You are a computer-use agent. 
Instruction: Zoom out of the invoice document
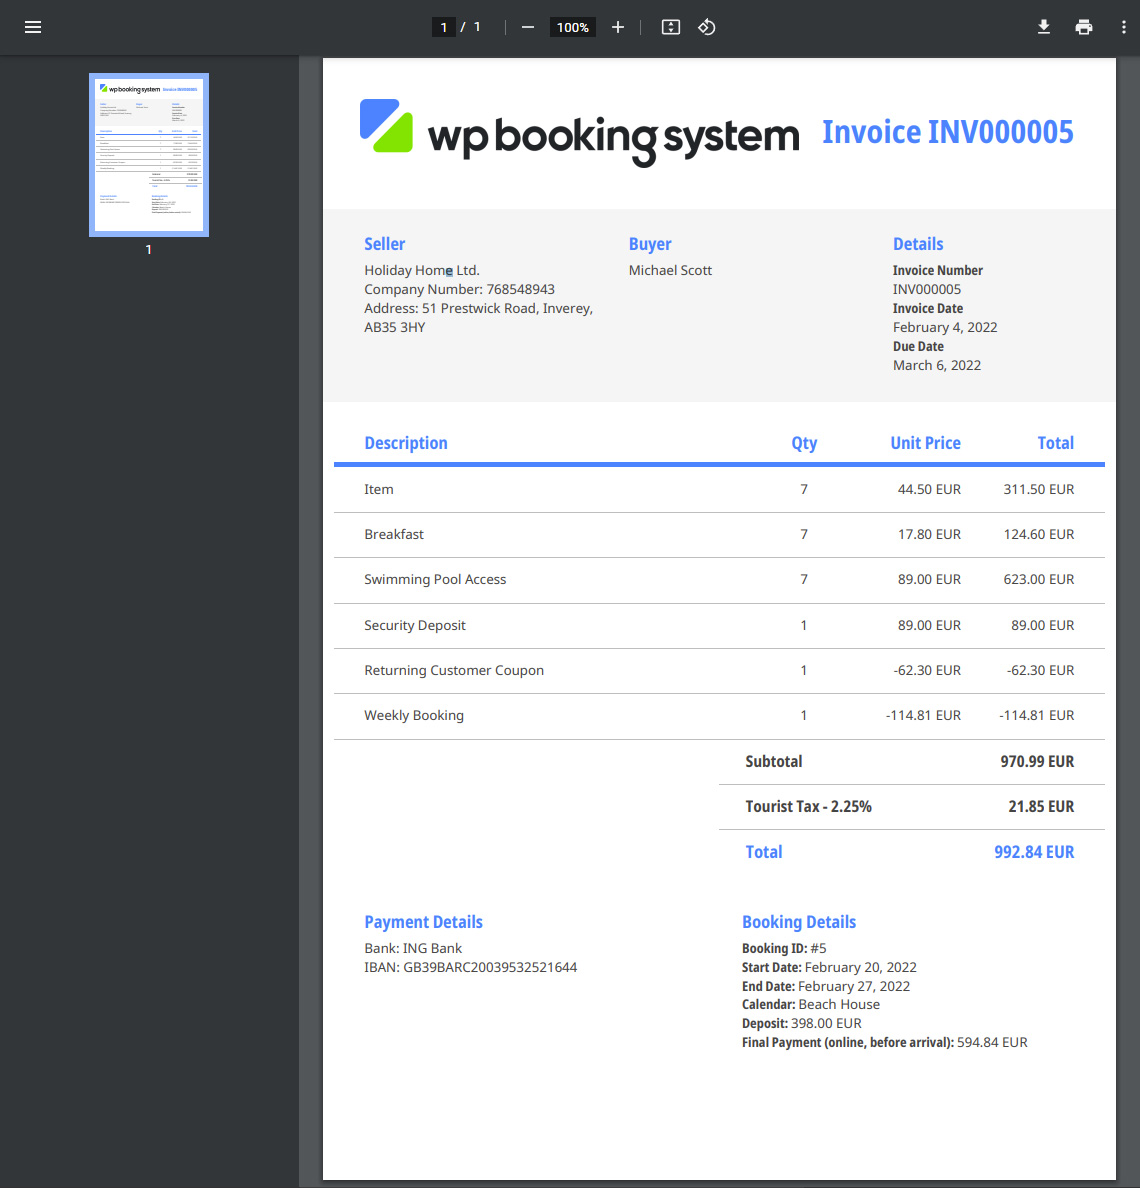coord(527,27)
